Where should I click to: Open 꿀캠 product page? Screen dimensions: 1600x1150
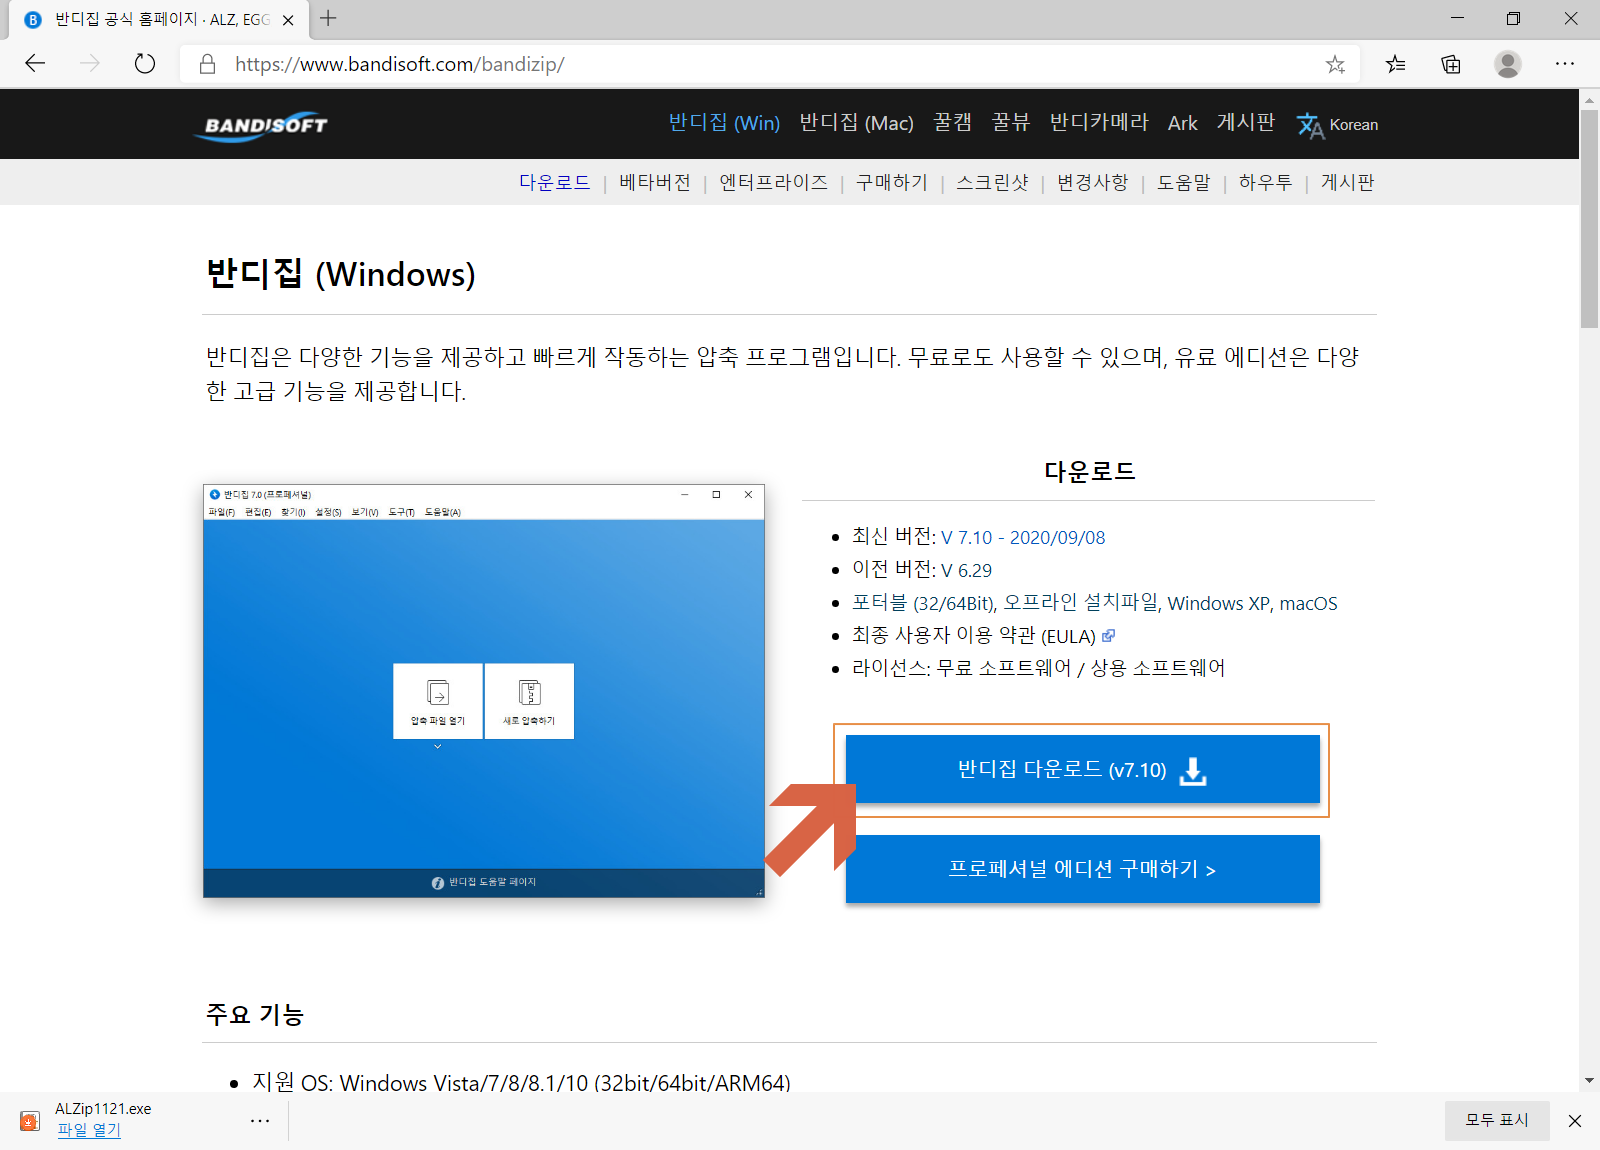pyautogui.click(x=952, y=123)
